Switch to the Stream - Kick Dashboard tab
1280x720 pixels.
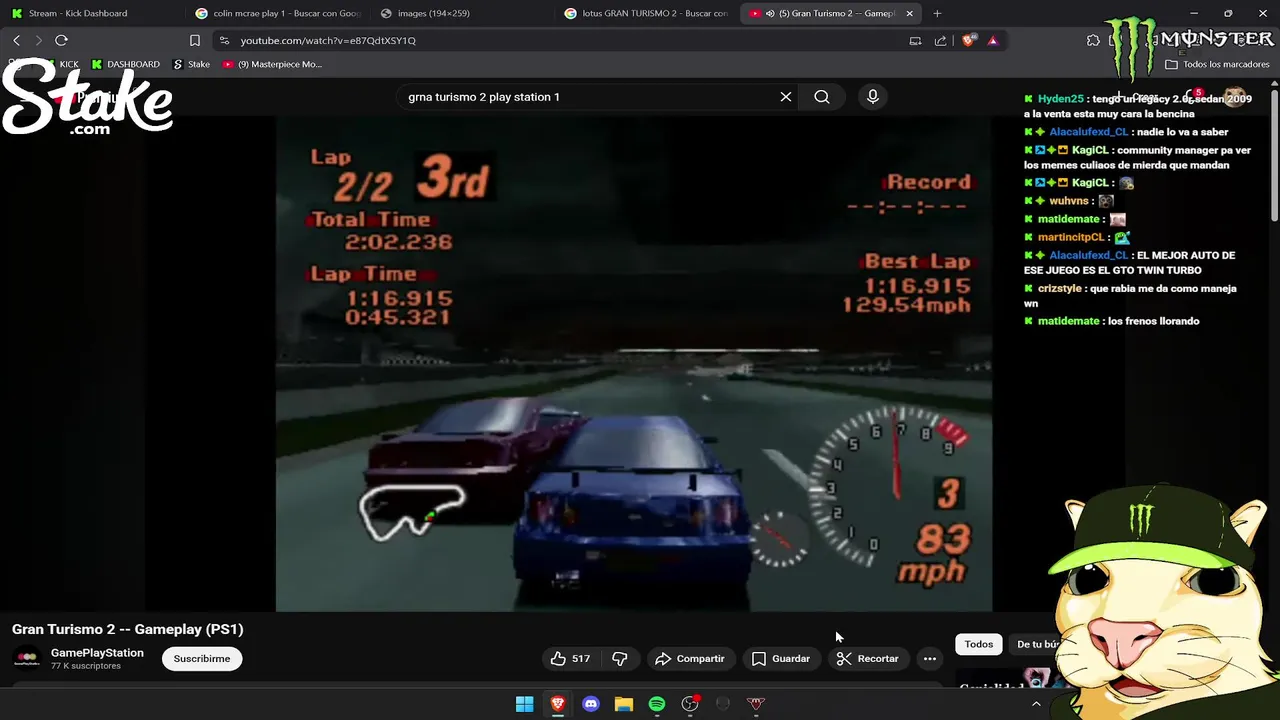tap(92, 13)
